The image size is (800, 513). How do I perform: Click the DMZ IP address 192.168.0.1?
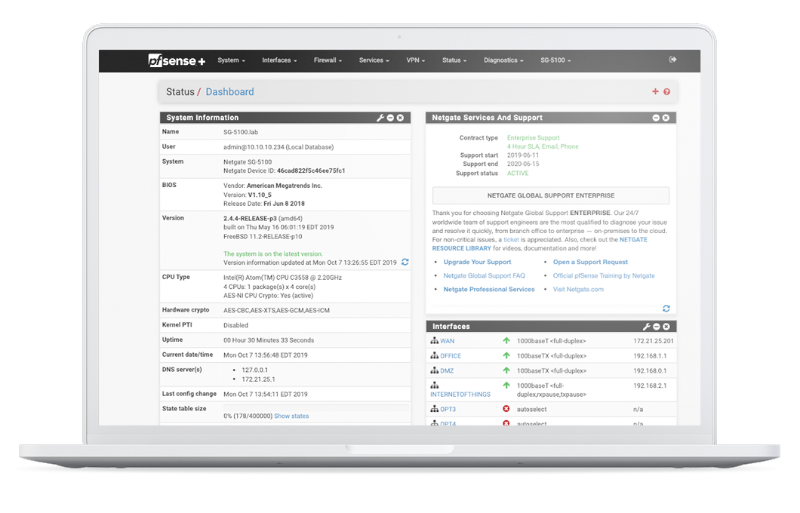click(649, 371)
